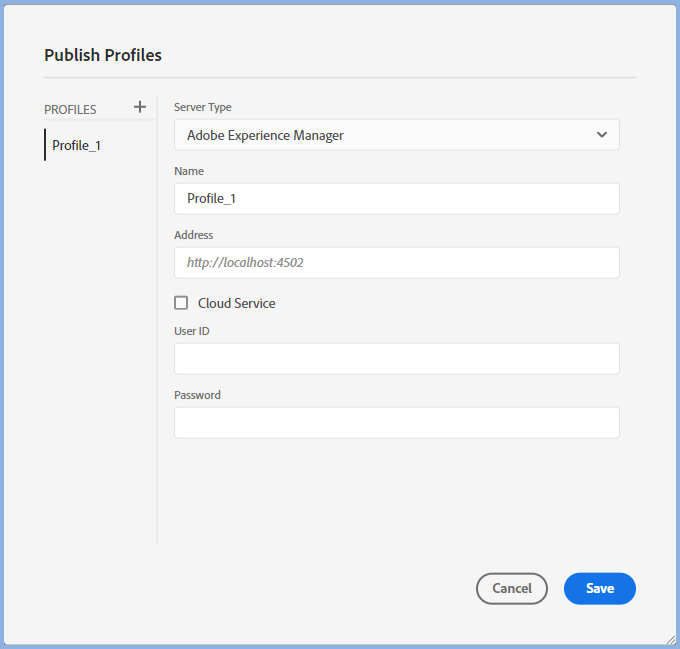The image size is (680, 649).
Task: Click the Address field label
Action: click(194, 235)
